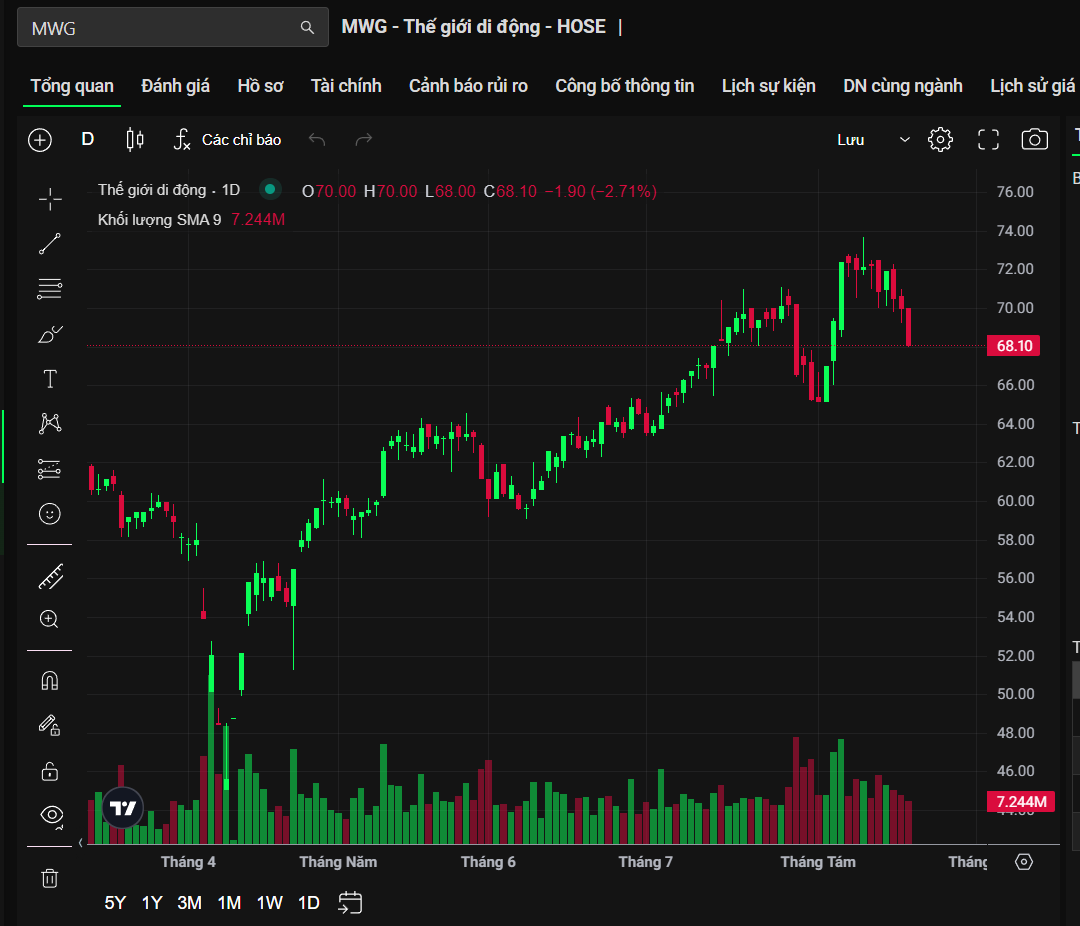Toggle lock all drawing tools
Viewport: 1080px width, 926px height.
pos(50,771)
